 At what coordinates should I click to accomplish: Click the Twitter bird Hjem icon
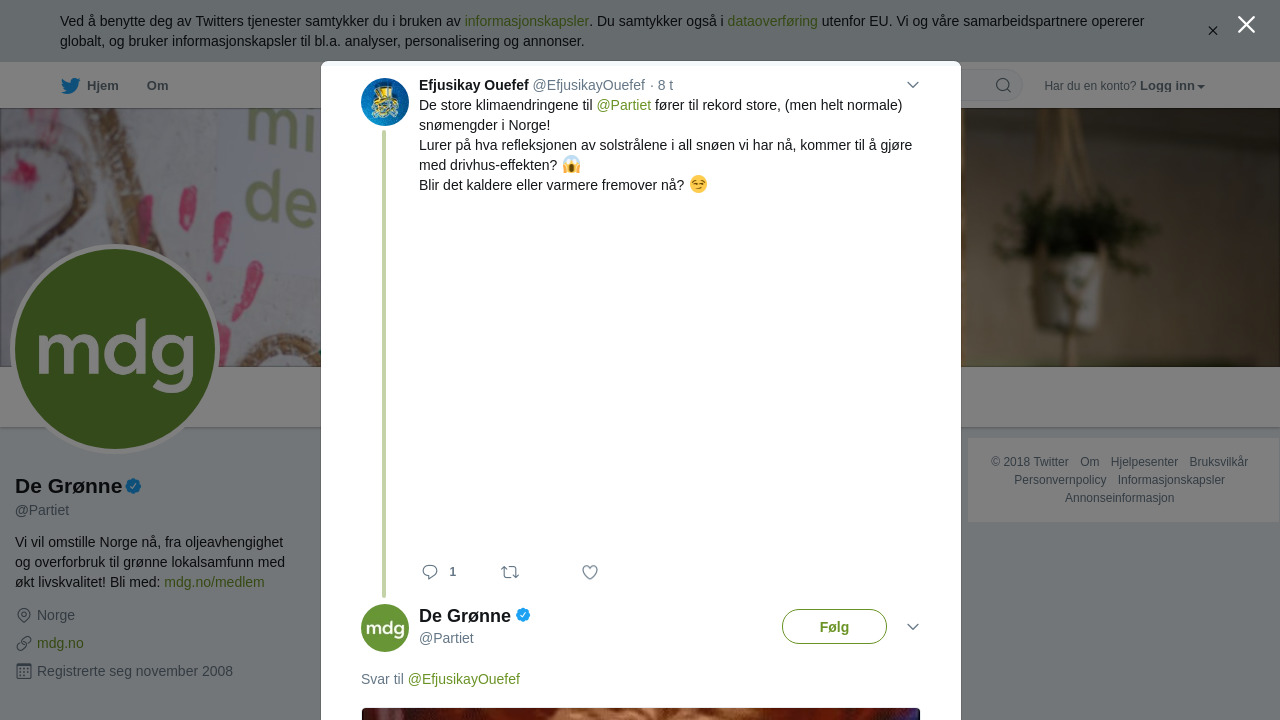point(70,86)
